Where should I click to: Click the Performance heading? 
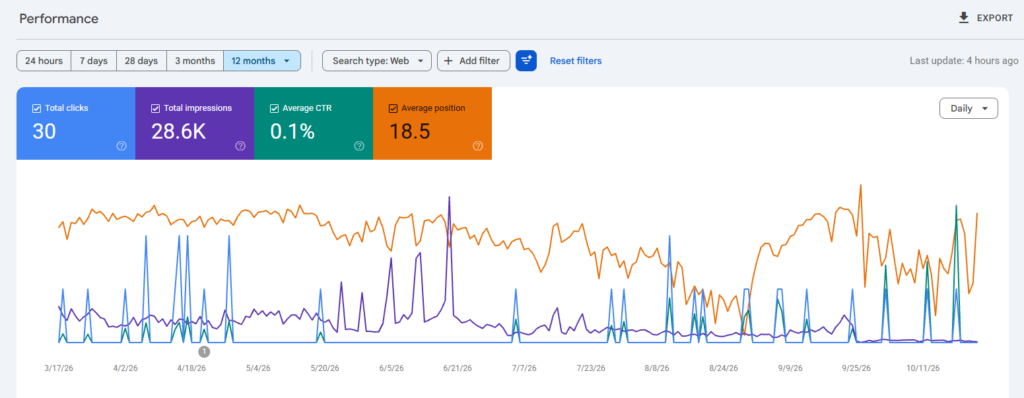[59, 19]
